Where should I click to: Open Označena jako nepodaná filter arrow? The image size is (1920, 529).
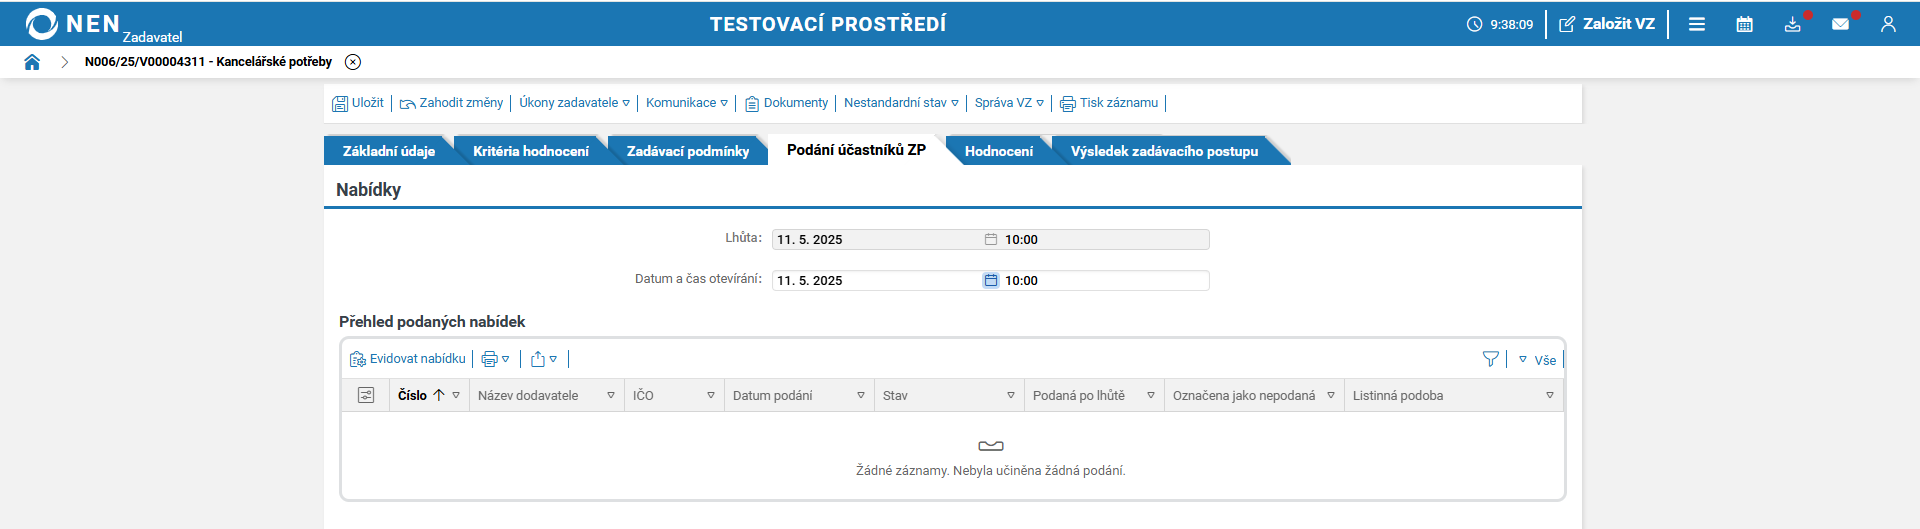pyautogui.click(x=1331, y=396)
